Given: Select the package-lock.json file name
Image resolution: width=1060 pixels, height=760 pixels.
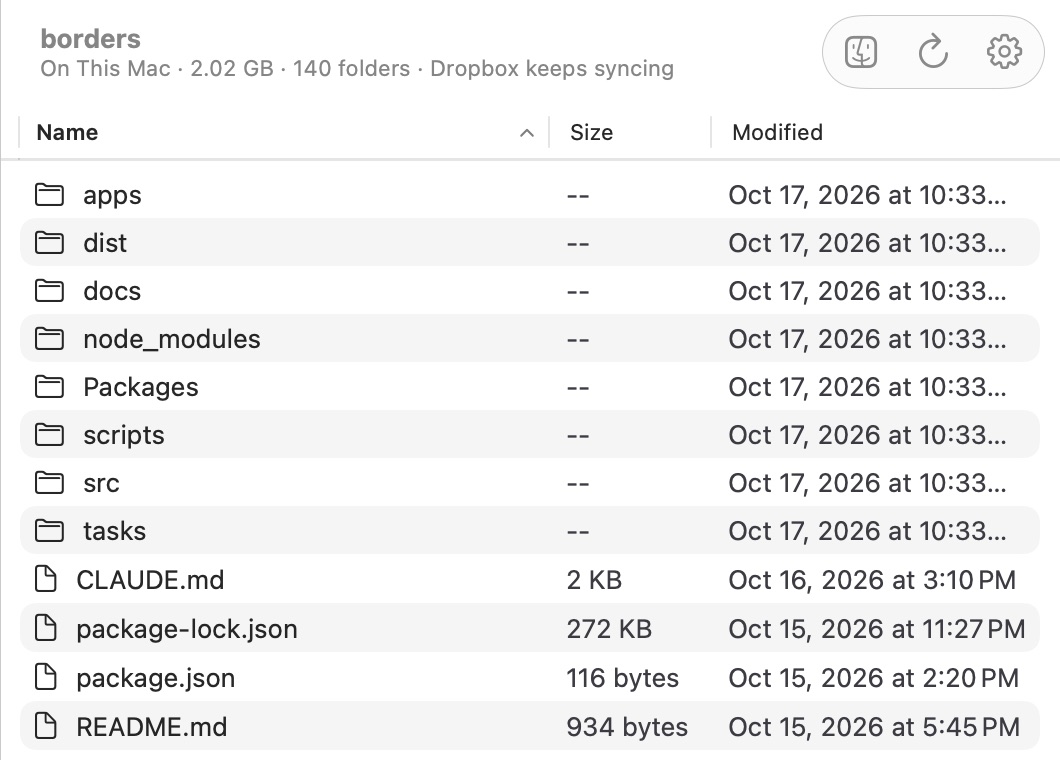Looking at the screenshot, I should click(187, 629).
